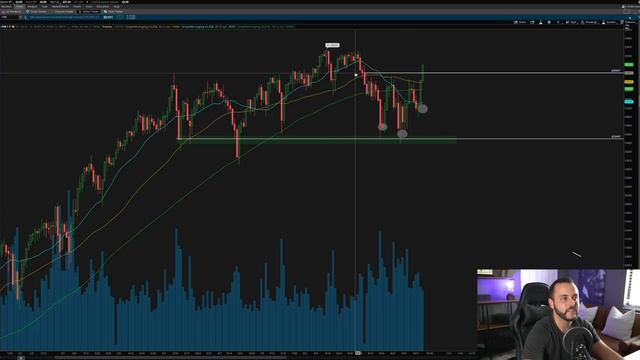The height and width of the screenshot is (360, 640).
Task: Open the Studies menu
Action: pyautogui.click(x=609, y=22)
